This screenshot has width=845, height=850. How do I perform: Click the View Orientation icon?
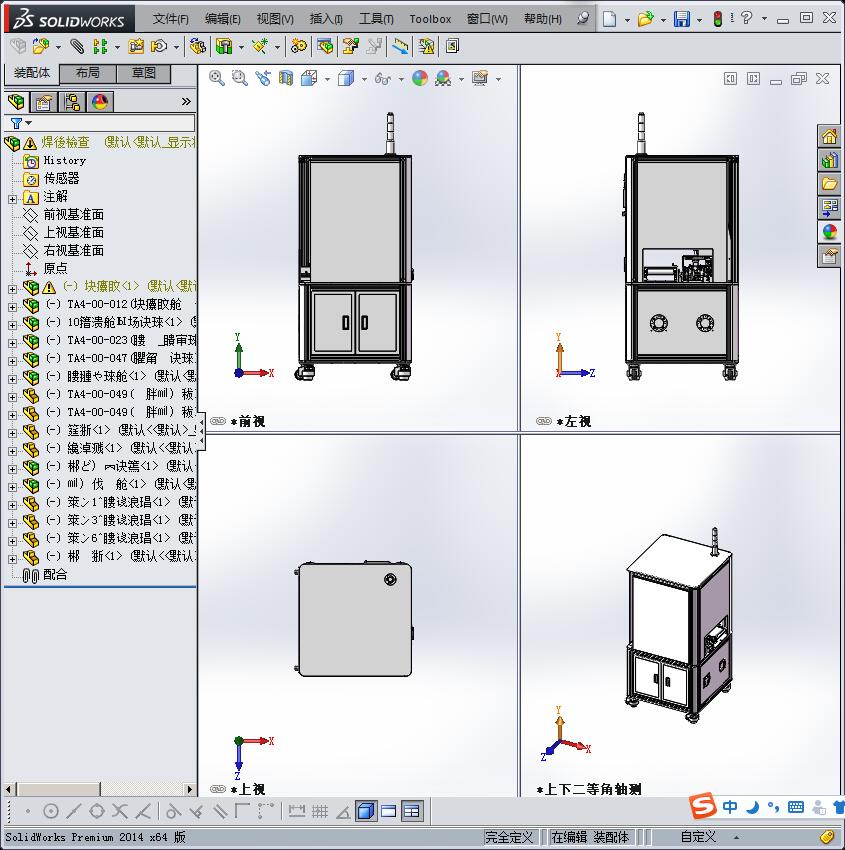coord(309,78)
